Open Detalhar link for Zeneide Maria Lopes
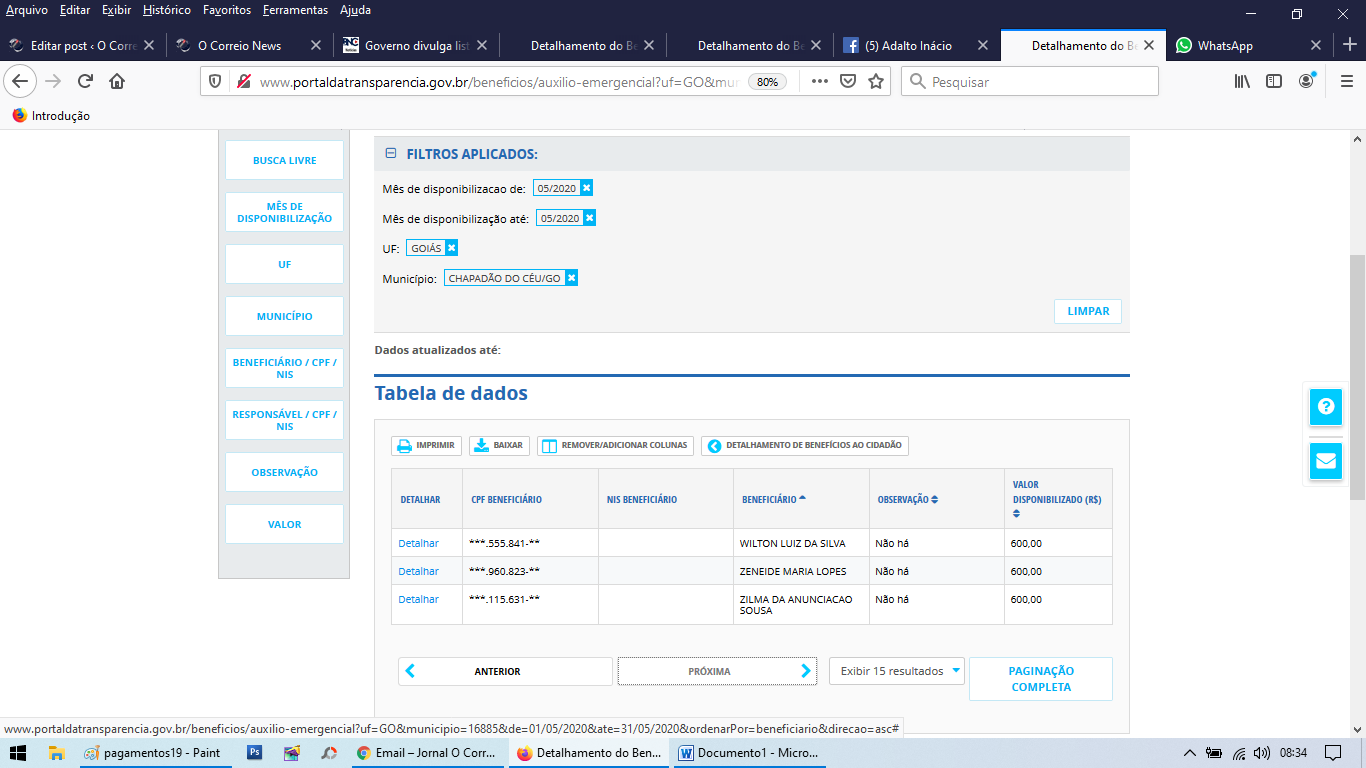The height and width of the screenshot is (768, 1366). pyautogui.click(x=418, y=571)
